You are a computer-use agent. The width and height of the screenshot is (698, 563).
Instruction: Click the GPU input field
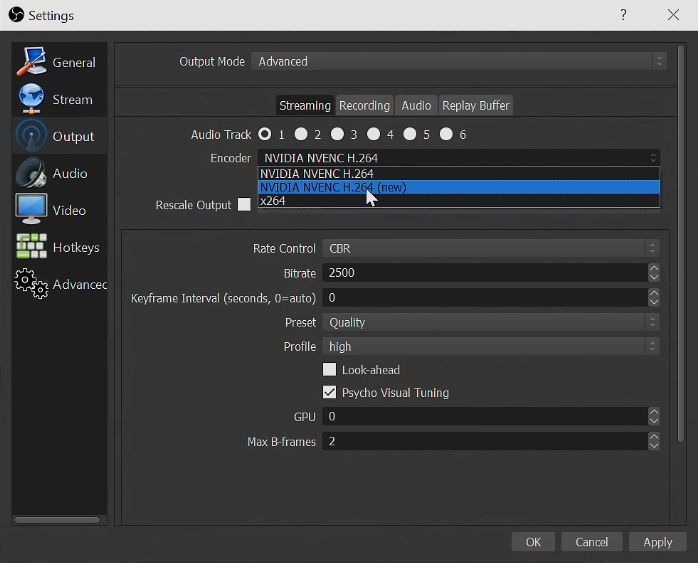pos(485,417)
